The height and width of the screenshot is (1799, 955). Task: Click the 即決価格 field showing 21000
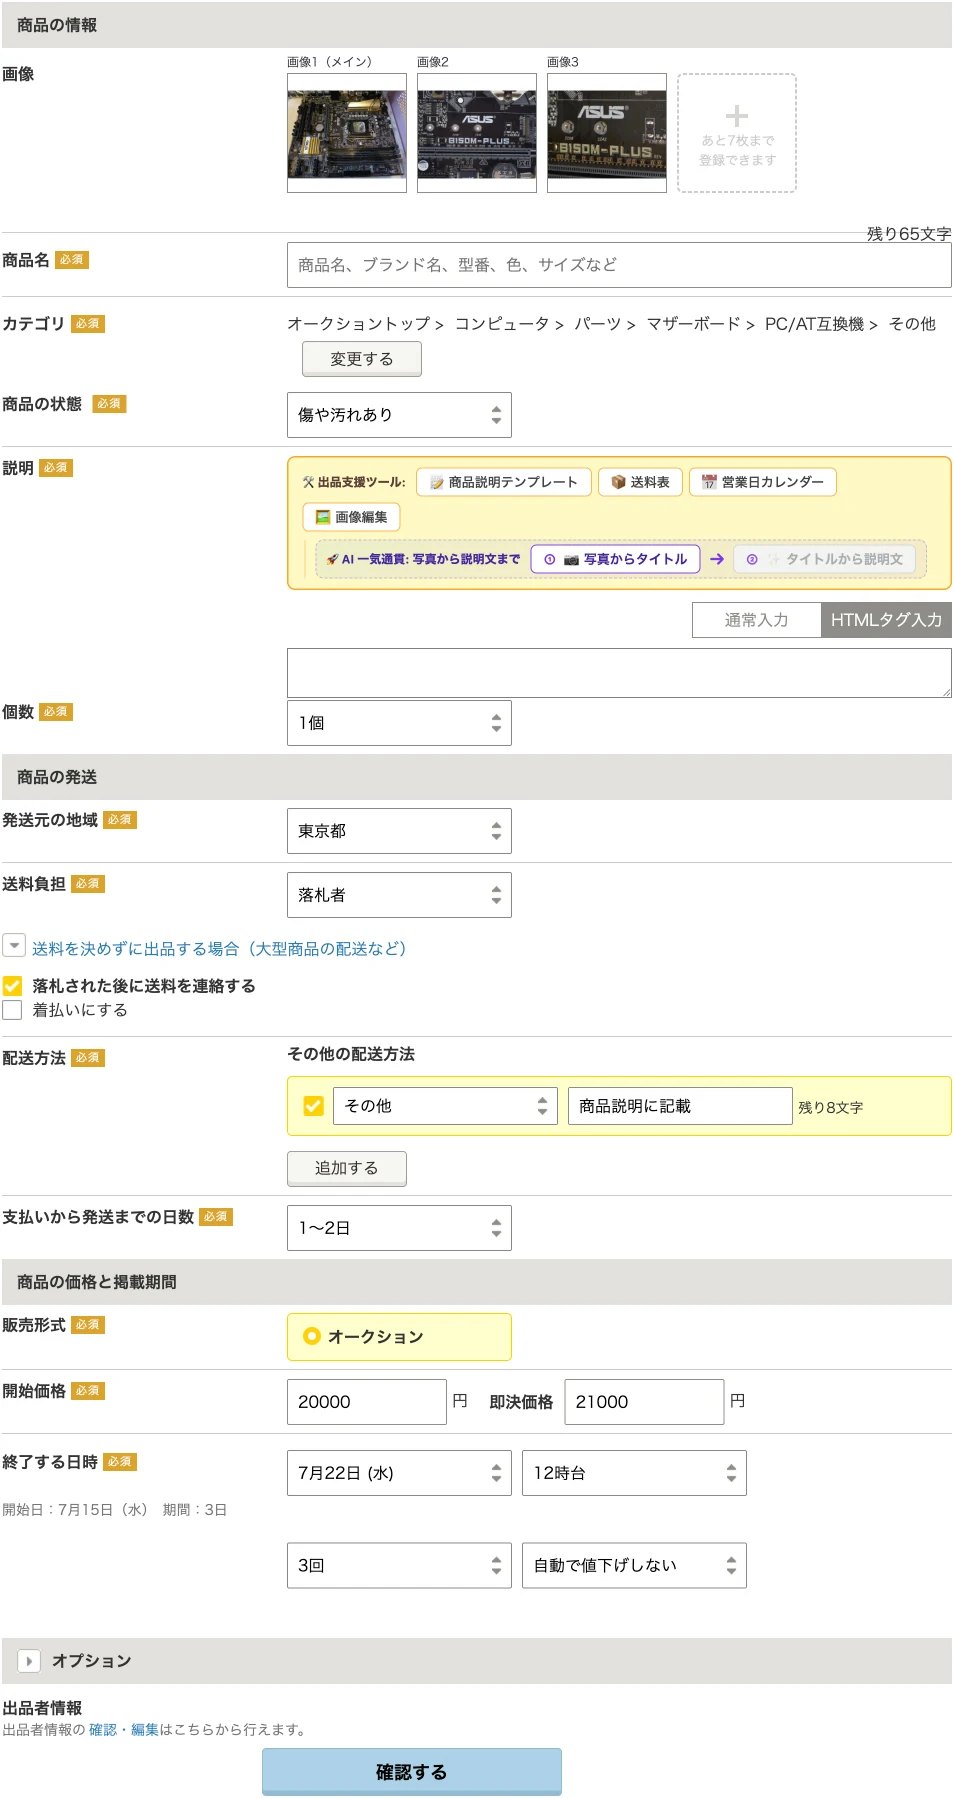point(644,1402)
